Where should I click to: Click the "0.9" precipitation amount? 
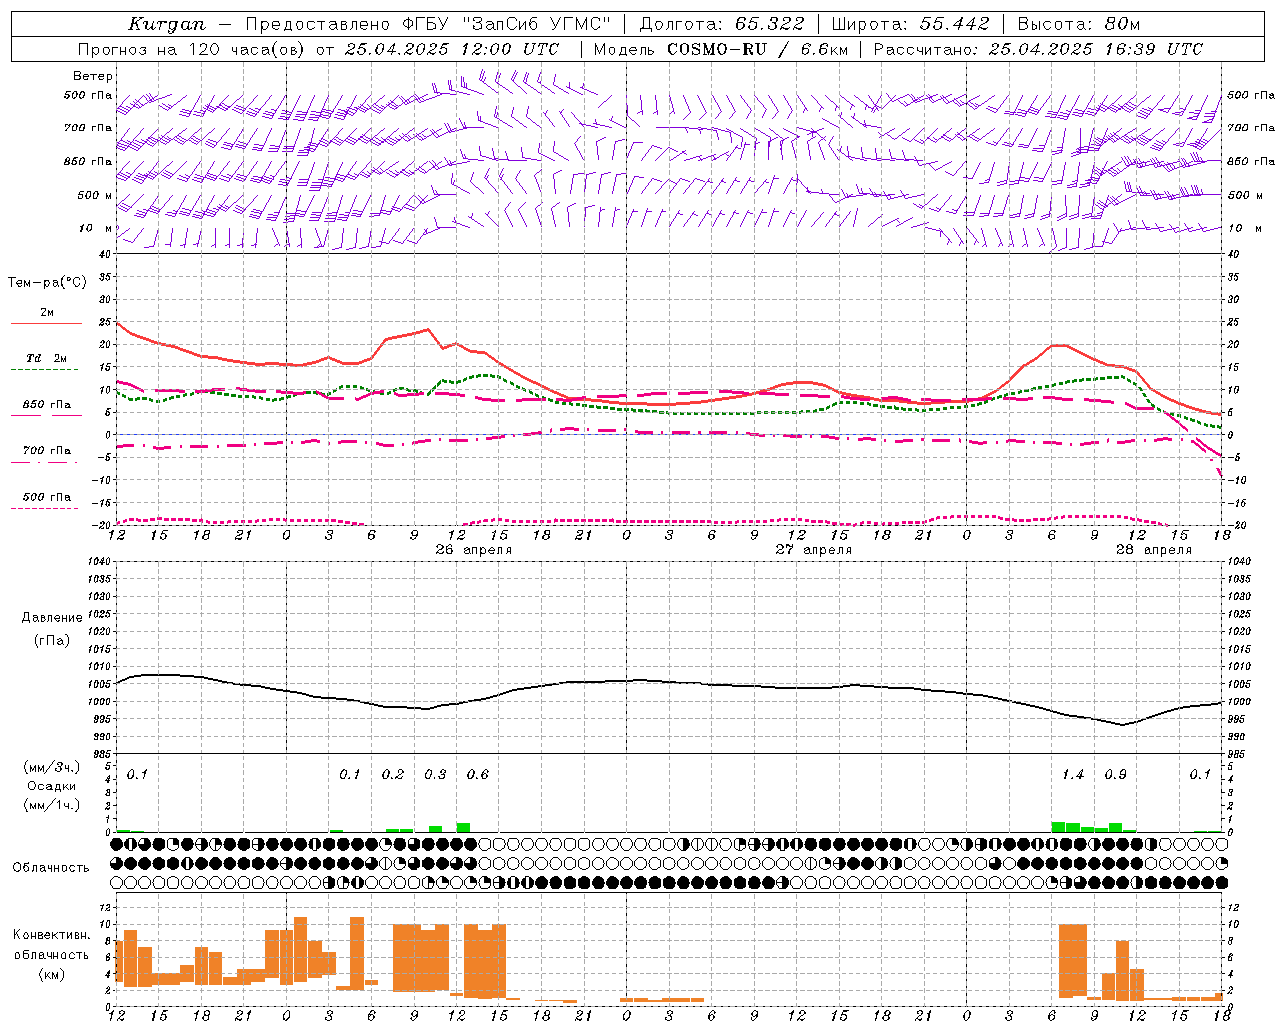1116,775
